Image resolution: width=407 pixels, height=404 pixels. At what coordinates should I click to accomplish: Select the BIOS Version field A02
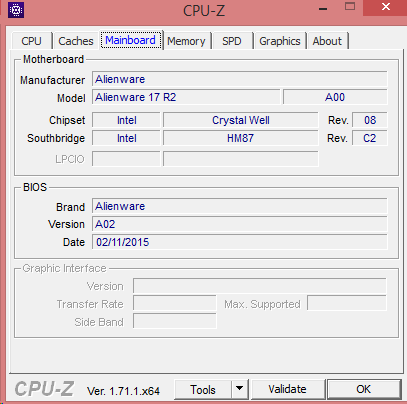[x=240, y=224]
